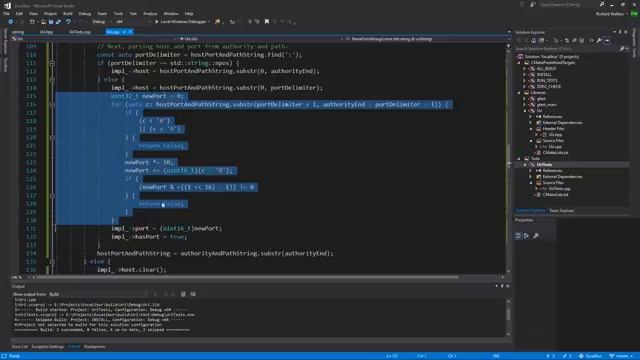Image resolution: width=640 pixels, height=360 pixels.
Task: Select the ALL_BUILD project
Action: (546, 69)
